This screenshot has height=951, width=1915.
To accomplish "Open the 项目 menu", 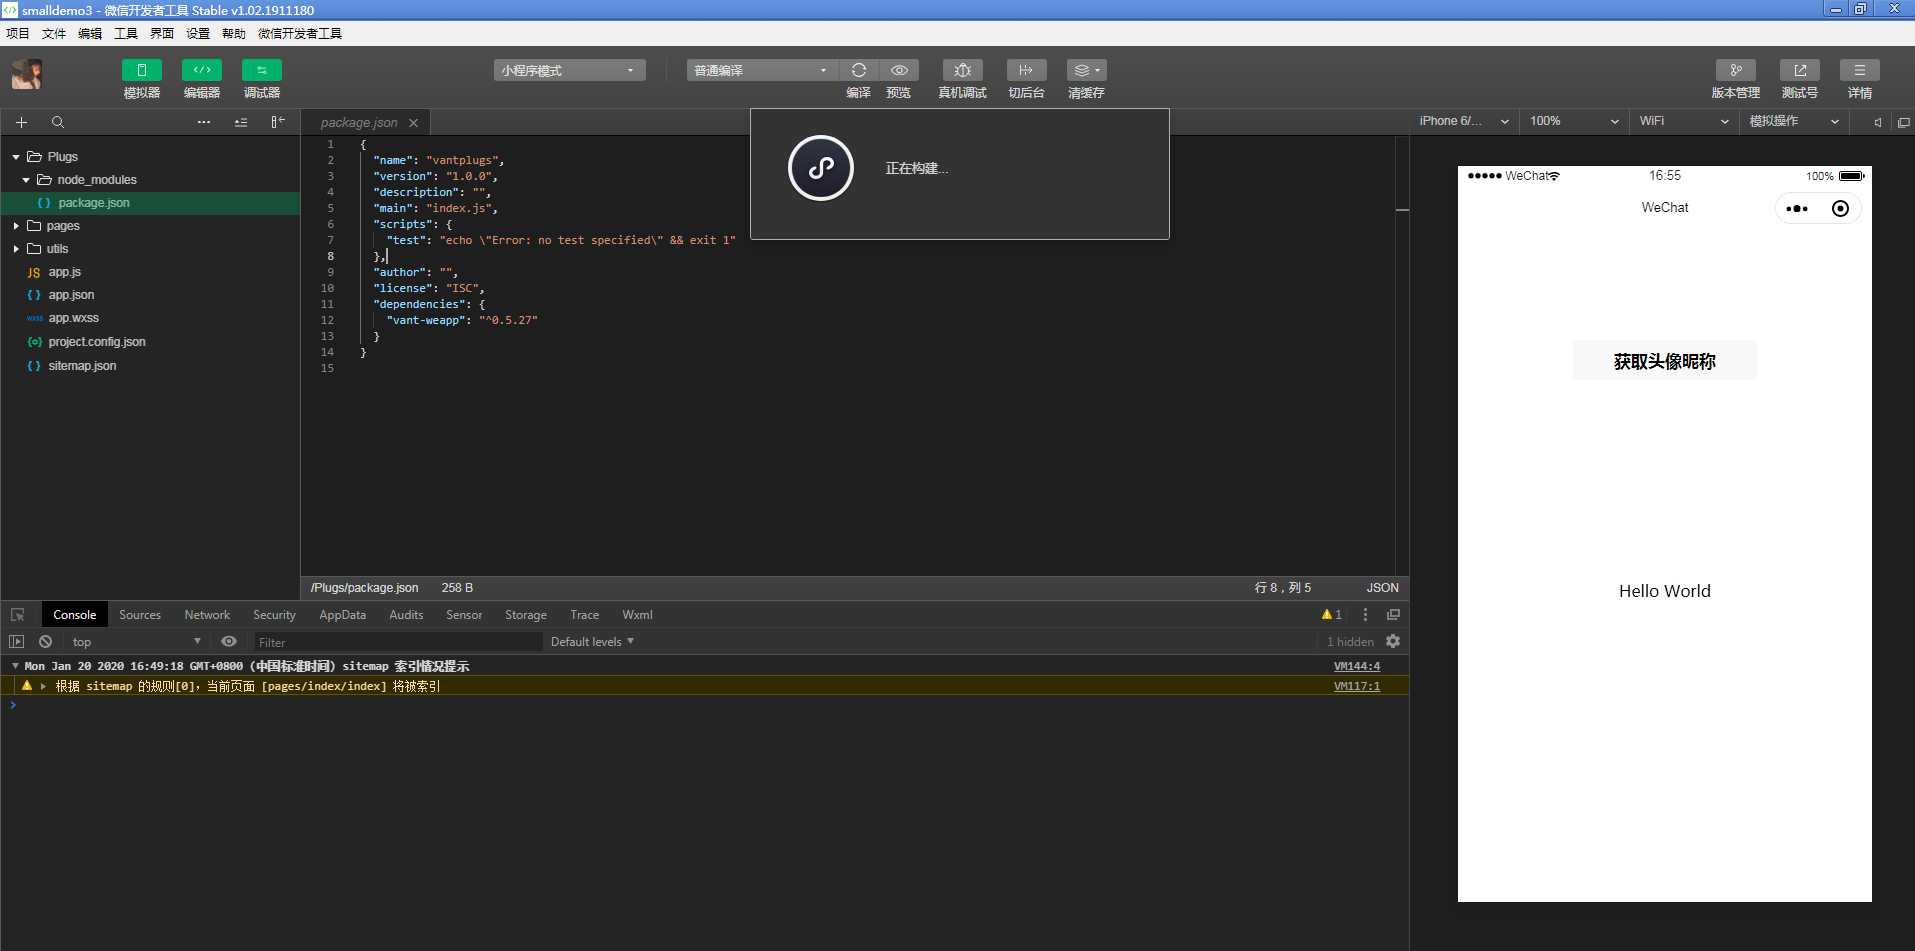I will click(x=18, y=33).
